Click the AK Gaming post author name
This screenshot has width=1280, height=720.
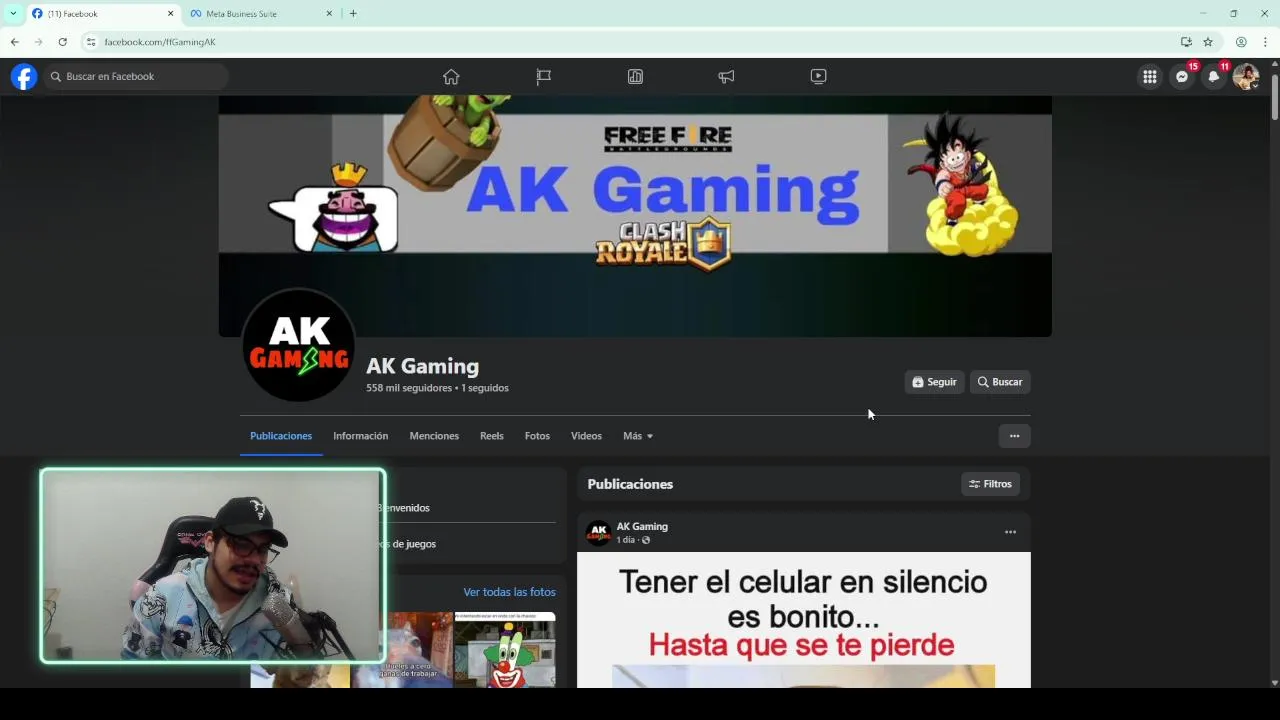coord(642,527)
